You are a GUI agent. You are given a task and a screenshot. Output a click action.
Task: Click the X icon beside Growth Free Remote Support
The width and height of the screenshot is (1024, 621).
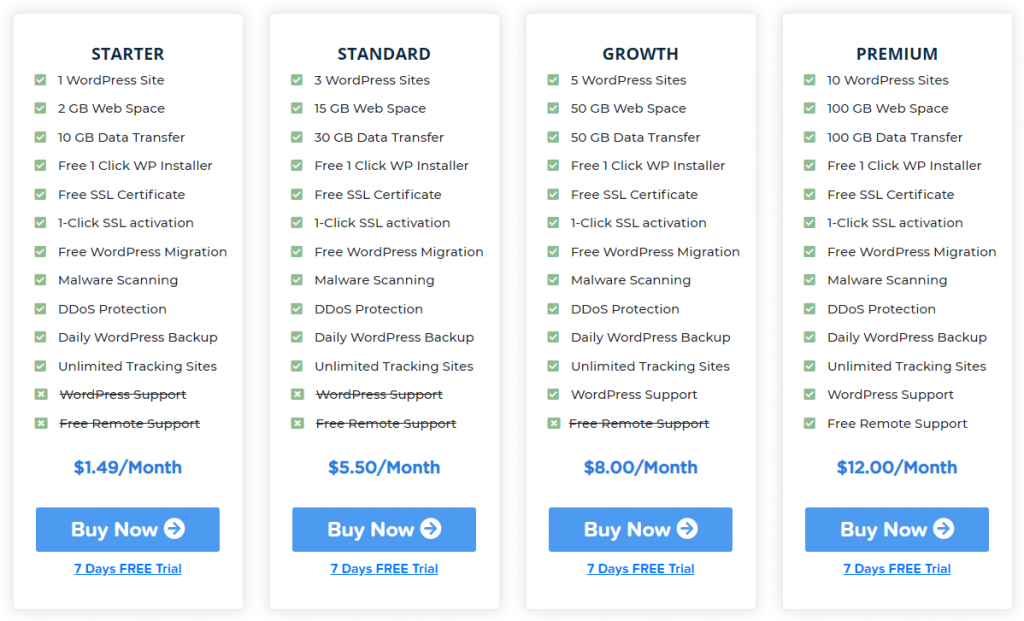(553, 423)
